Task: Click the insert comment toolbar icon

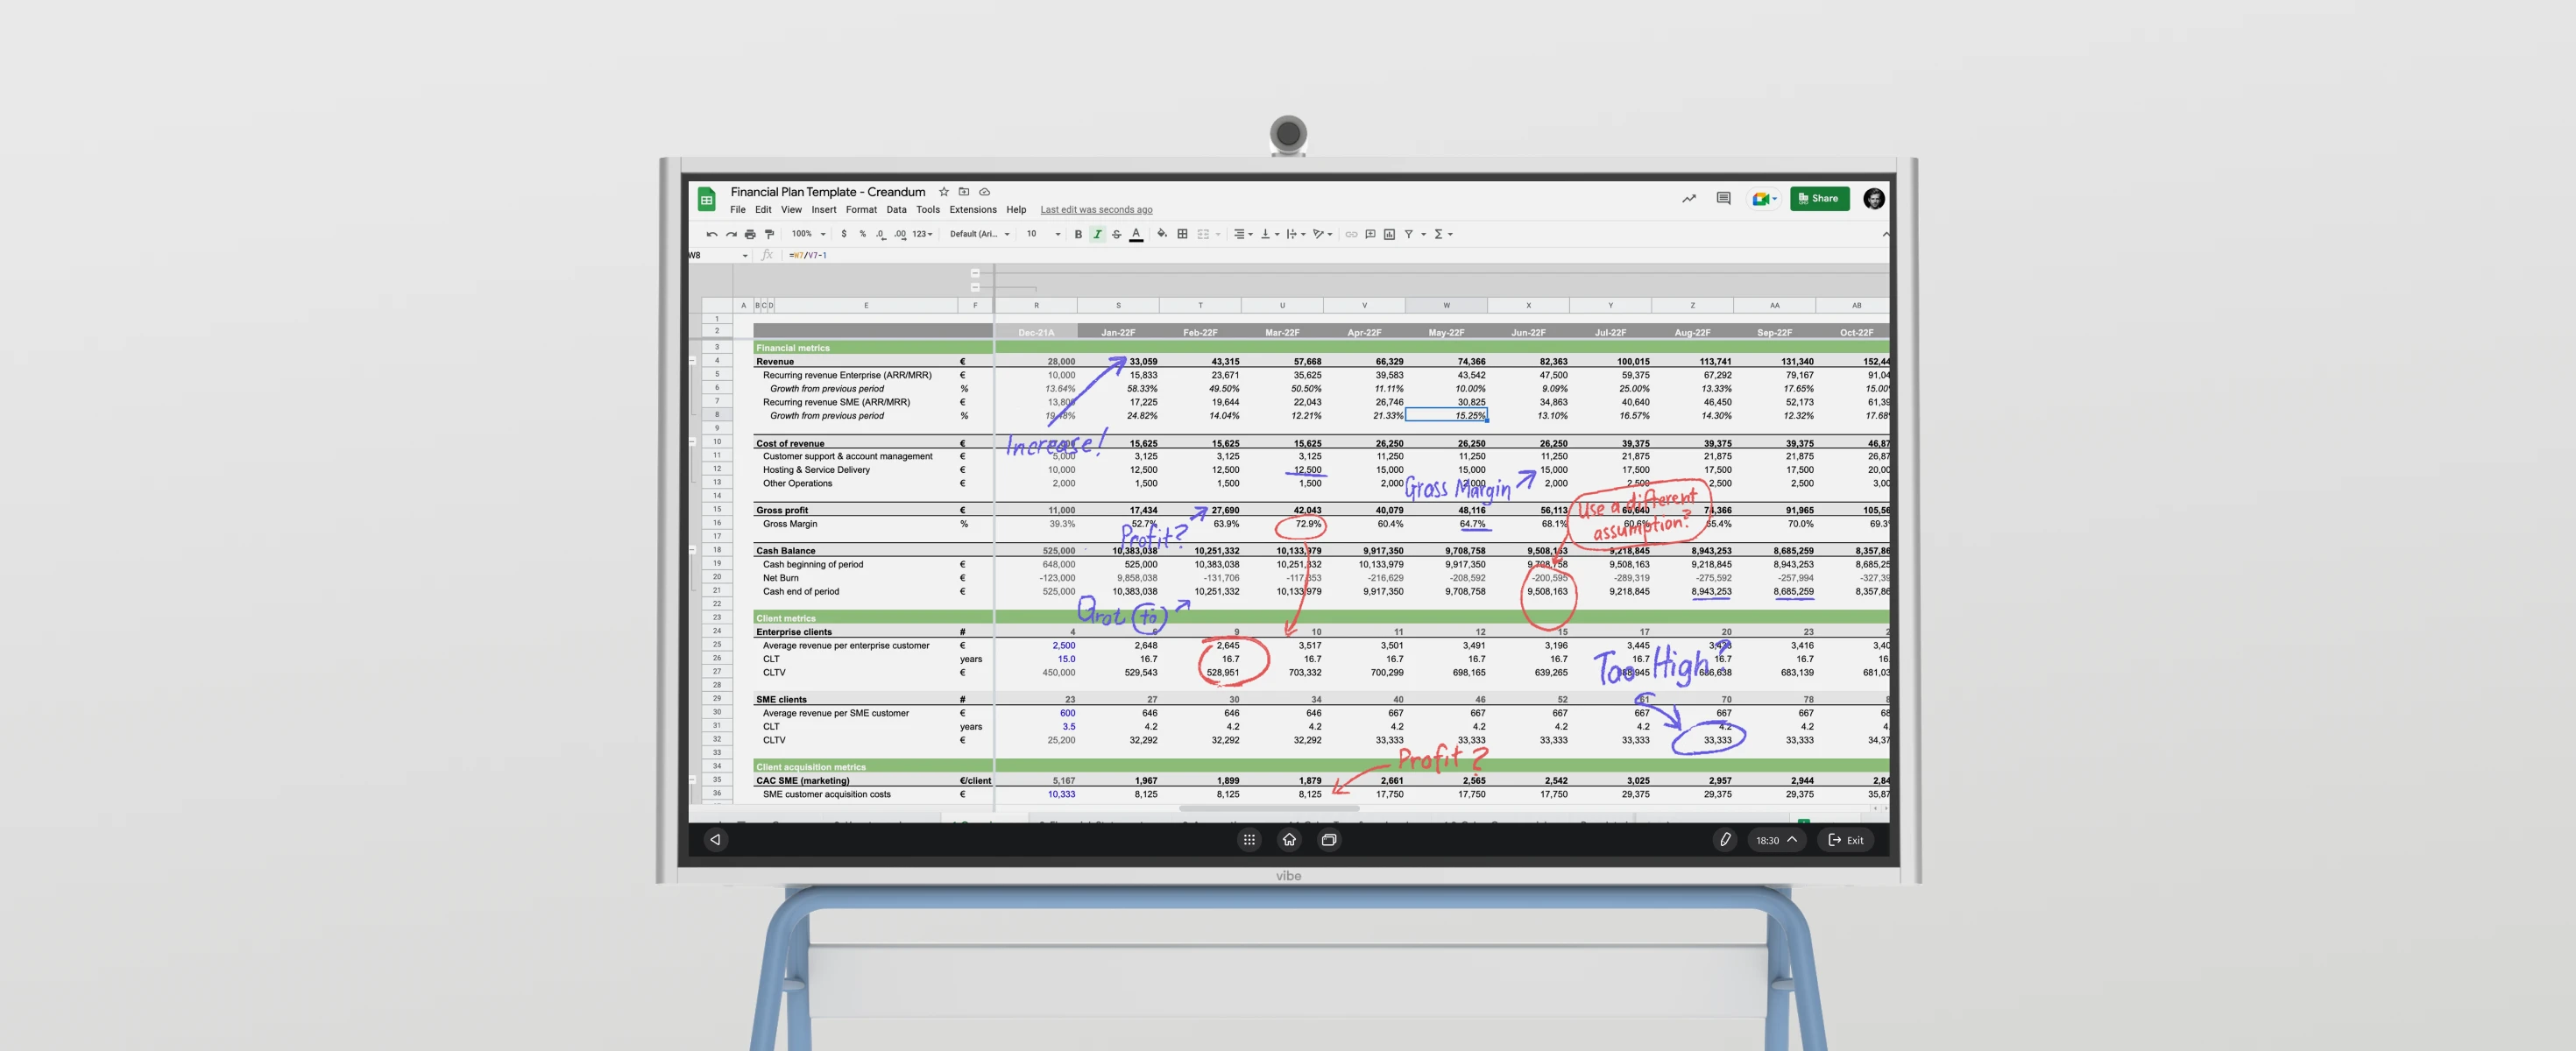Action: (1370, 234)
